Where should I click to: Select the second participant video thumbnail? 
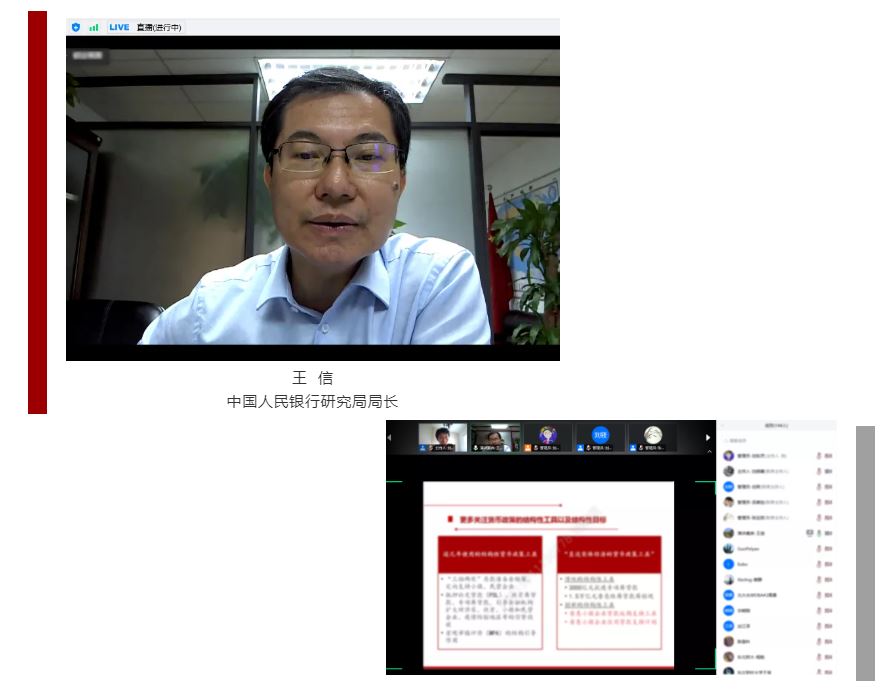click(x=495, y=437)
